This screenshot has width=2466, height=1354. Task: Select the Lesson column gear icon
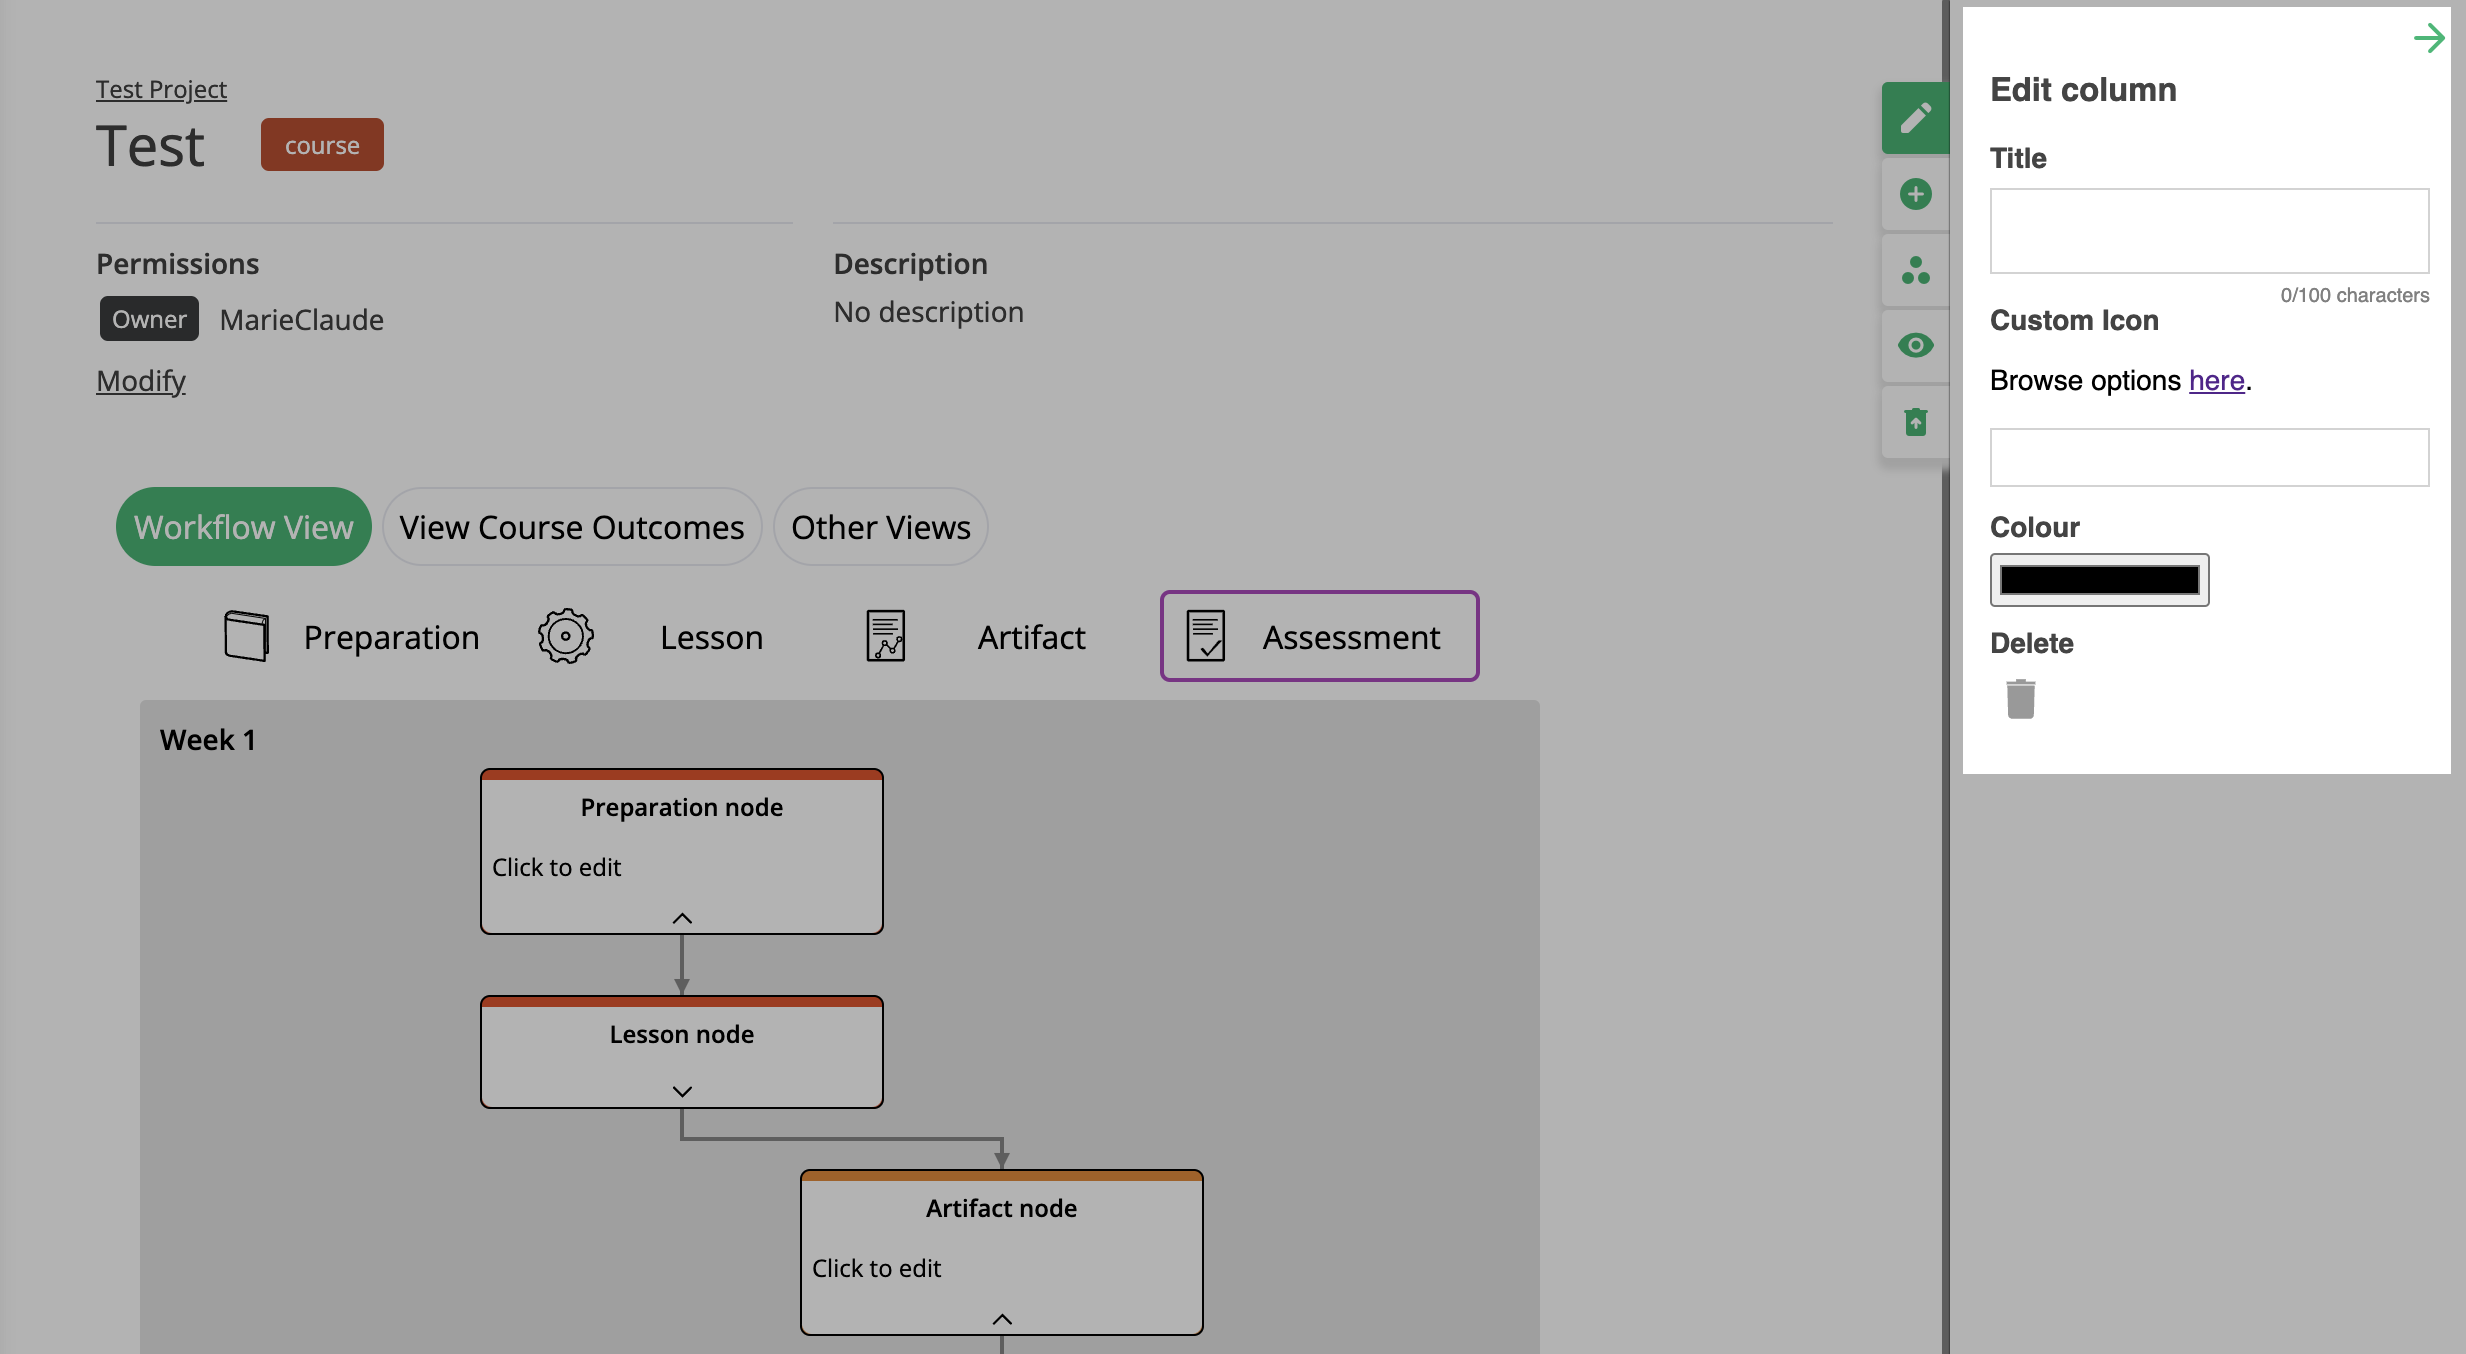tap(566, 636)
